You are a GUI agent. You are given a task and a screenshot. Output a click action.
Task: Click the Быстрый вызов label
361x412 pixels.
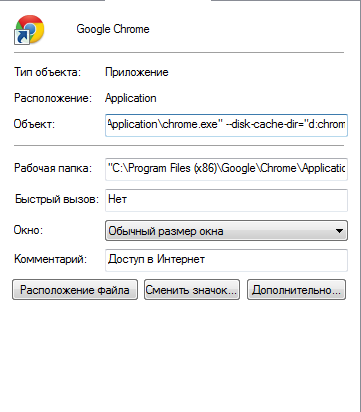57,199
